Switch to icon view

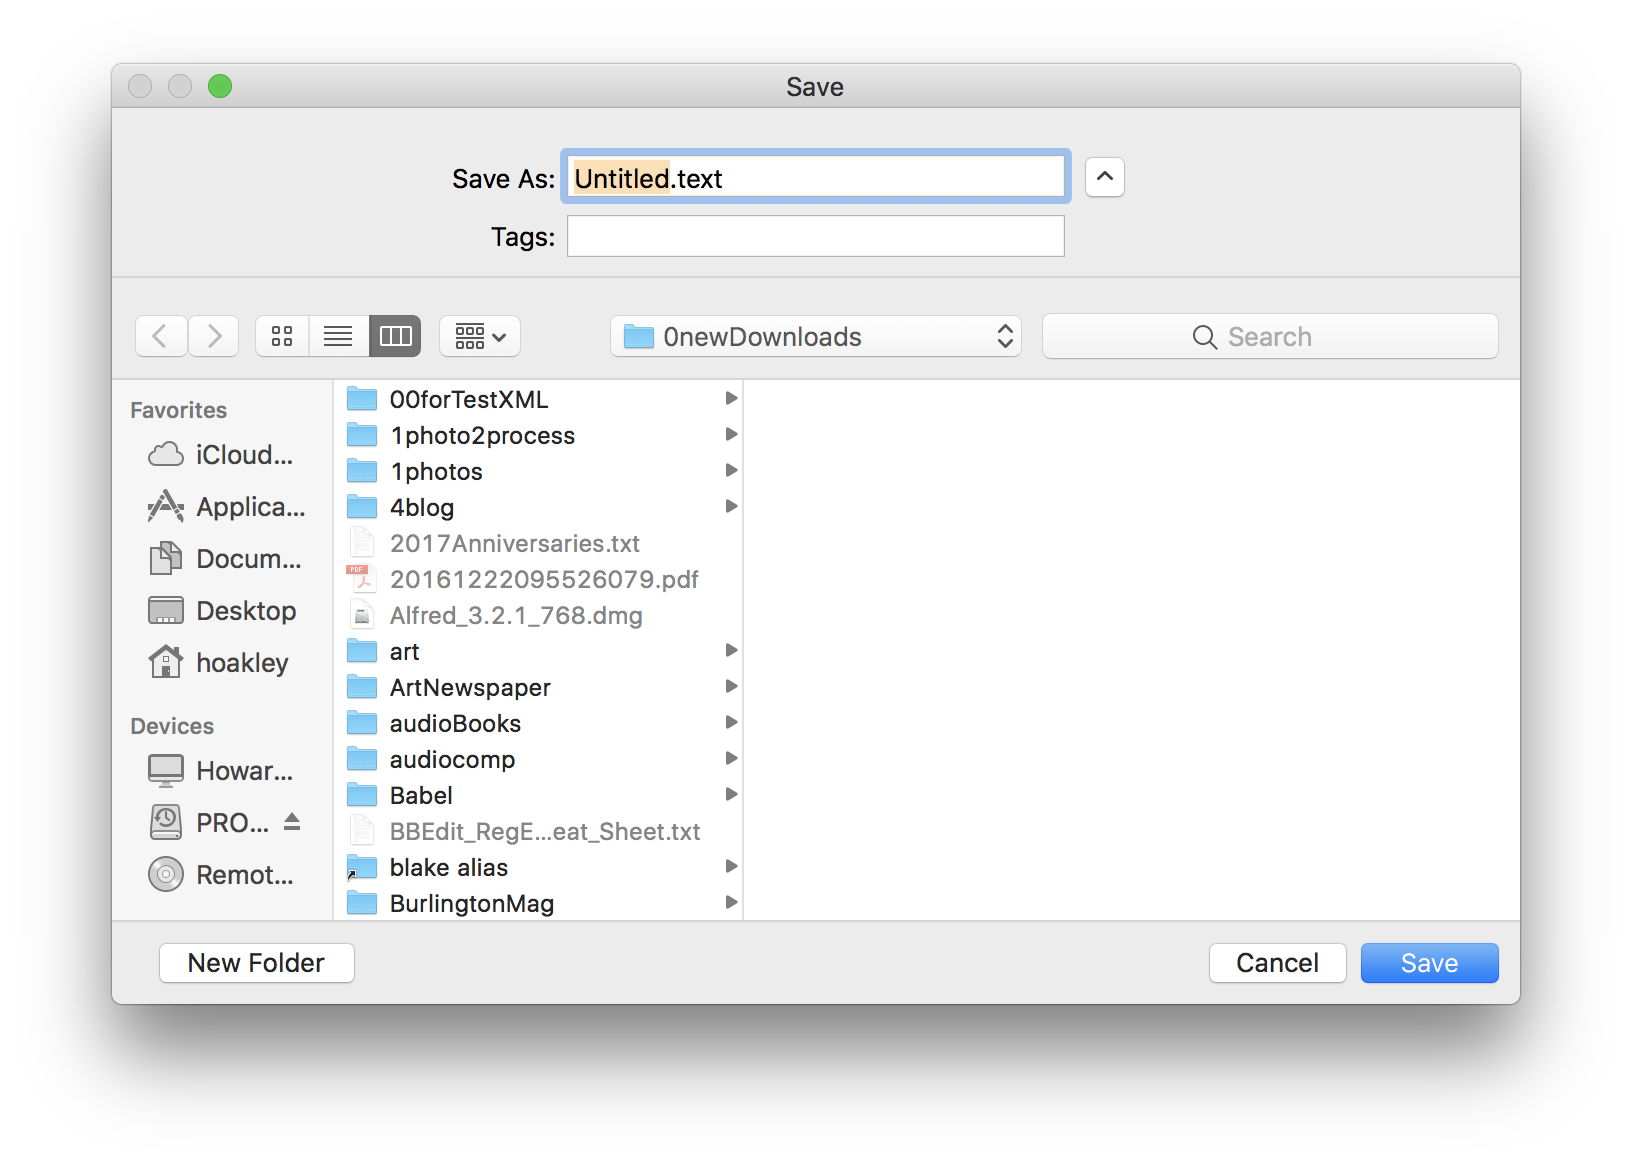pos(282,336)
